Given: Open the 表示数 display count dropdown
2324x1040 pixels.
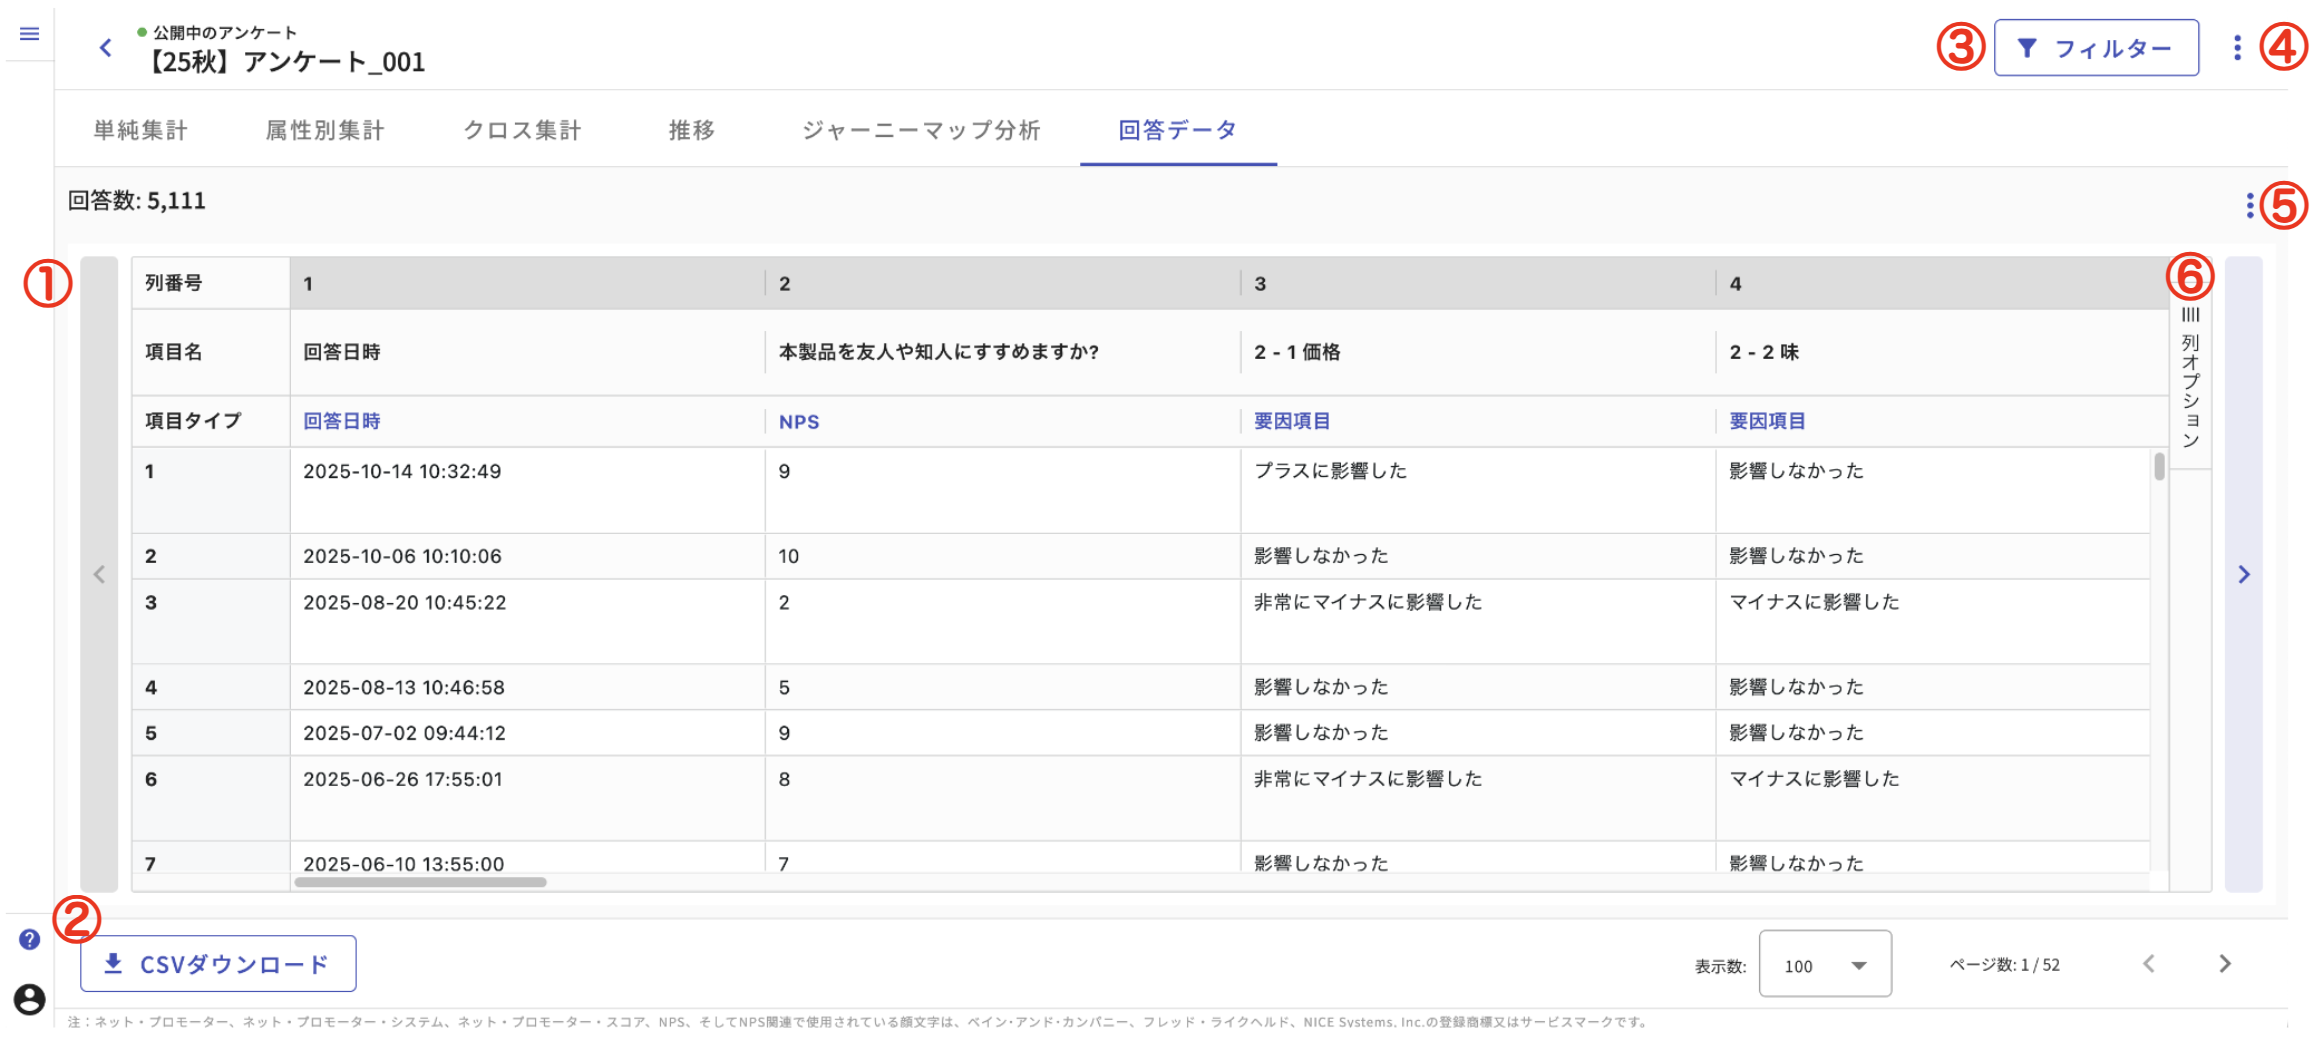Looking at the screenshot, I should [1825, 964].
